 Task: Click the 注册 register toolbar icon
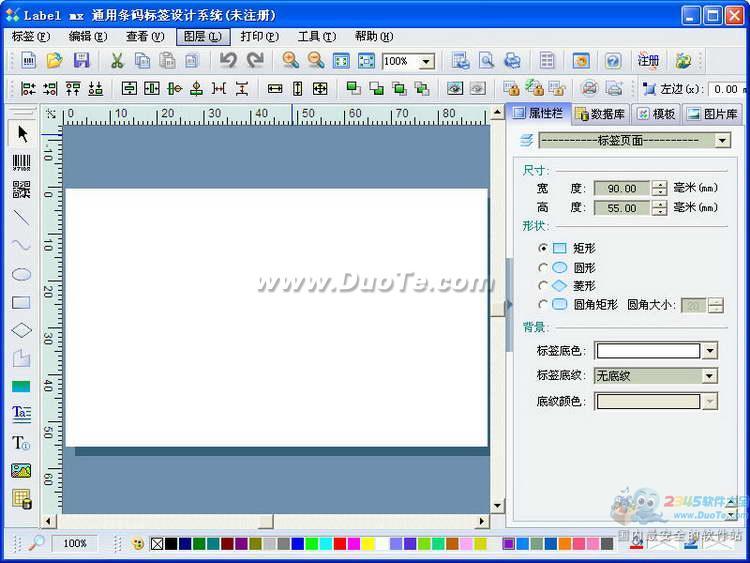pos(648,61)
